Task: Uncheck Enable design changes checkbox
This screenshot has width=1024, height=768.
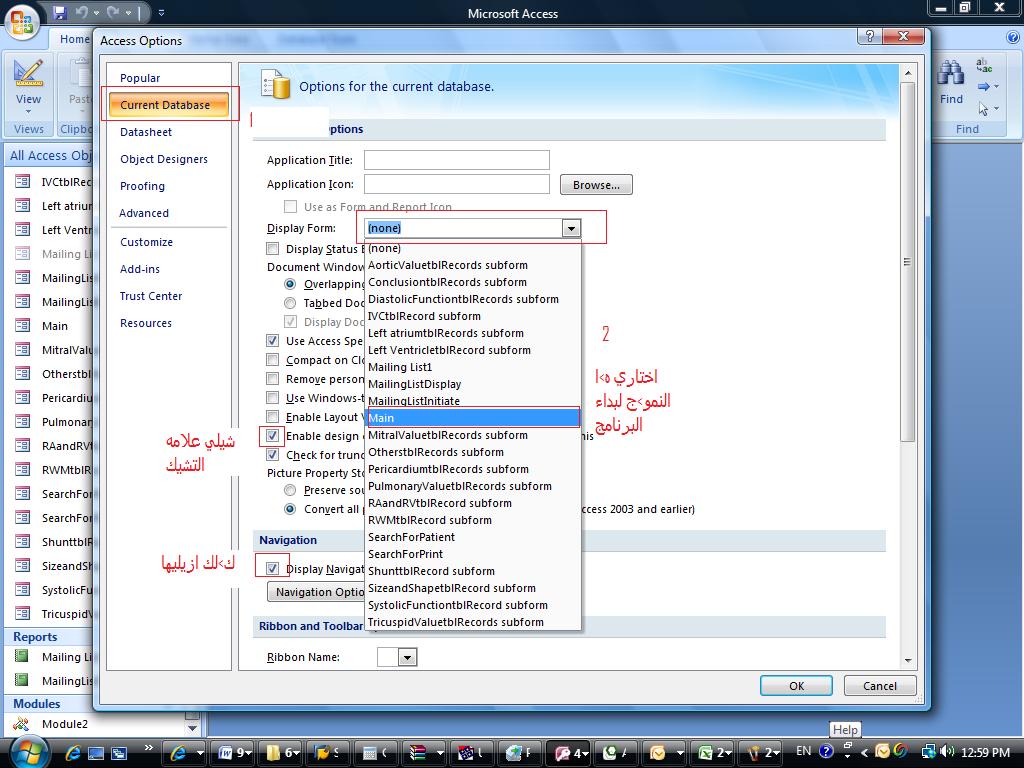Action: click(x=272, y=436)
